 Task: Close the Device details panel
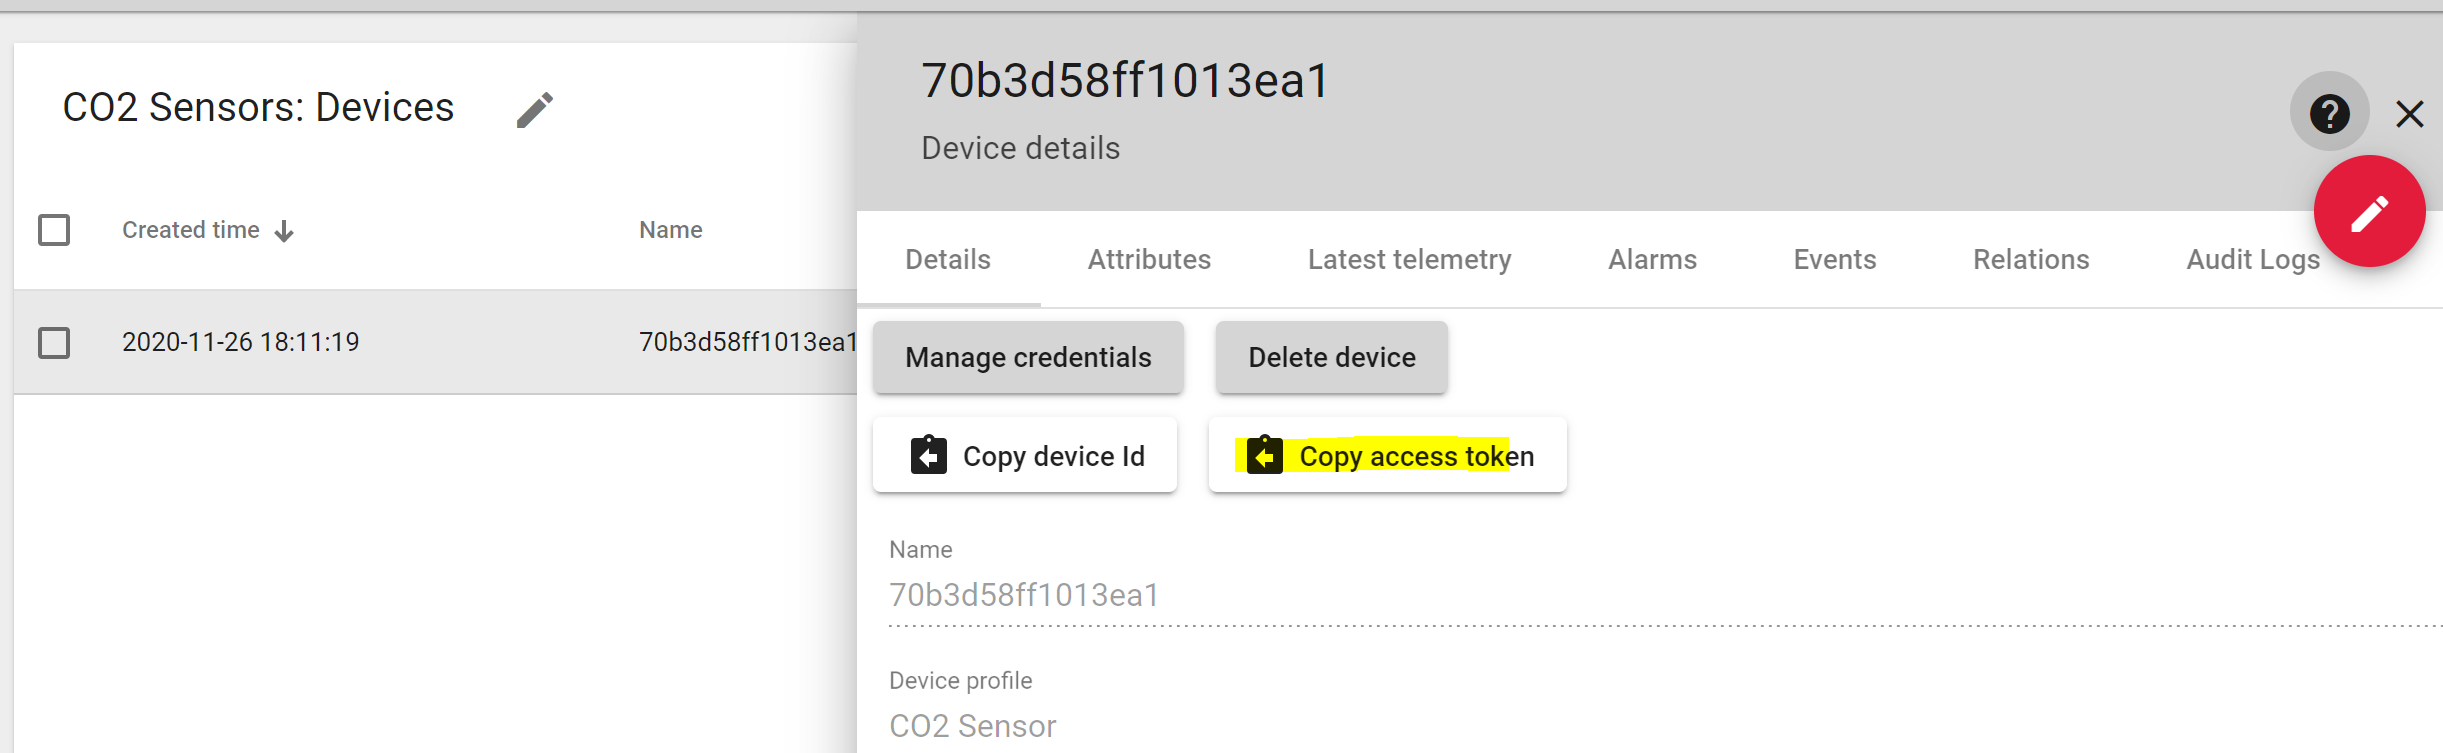(x=2411, y=114)
